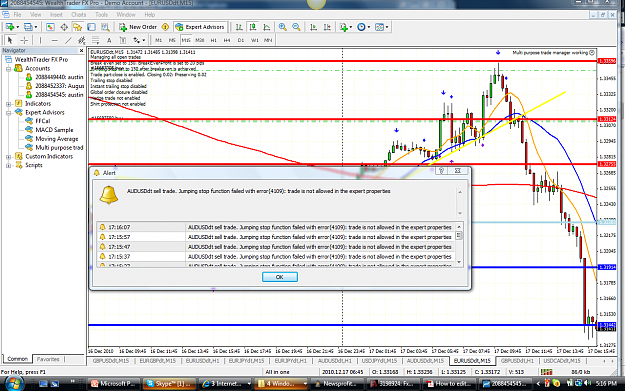Select the vertical line tool
The width and height of the screenshot is (625, 391).
tap(40, 40)
